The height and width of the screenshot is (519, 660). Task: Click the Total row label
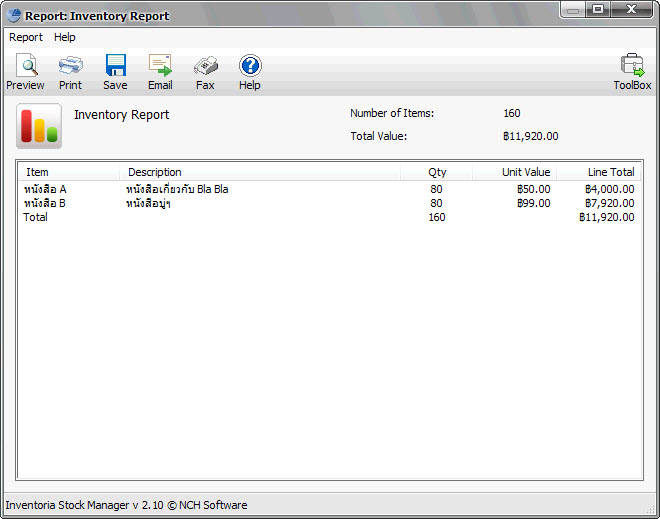35,217
